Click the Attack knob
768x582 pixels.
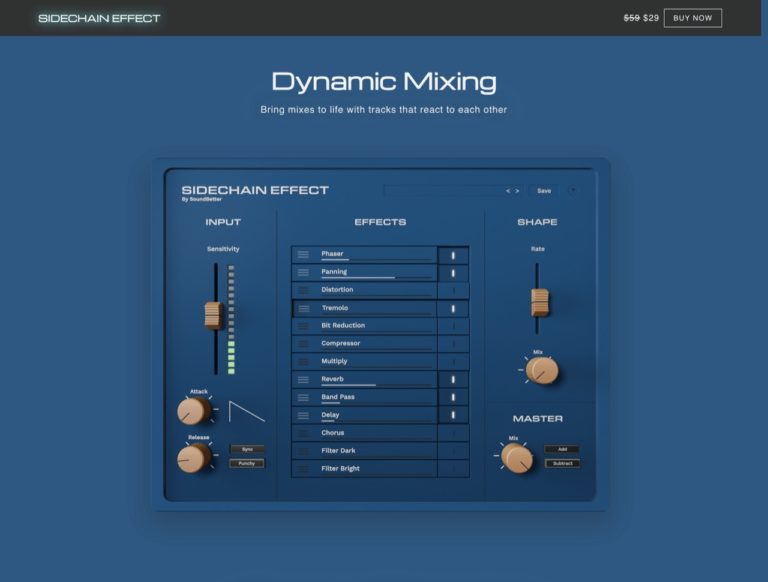tap(193, 410)
